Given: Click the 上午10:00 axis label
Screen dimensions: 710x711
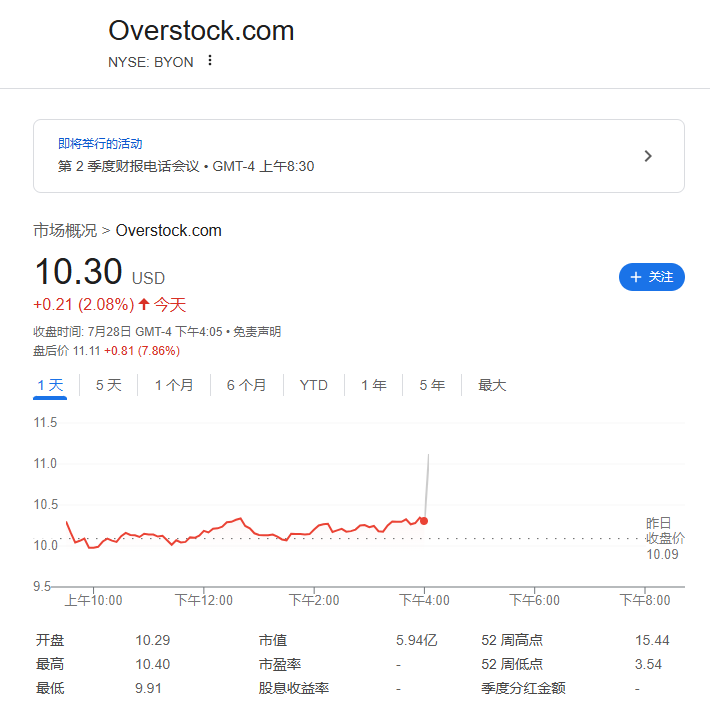Looking at the screenshot, I should (x=93, y=600).
